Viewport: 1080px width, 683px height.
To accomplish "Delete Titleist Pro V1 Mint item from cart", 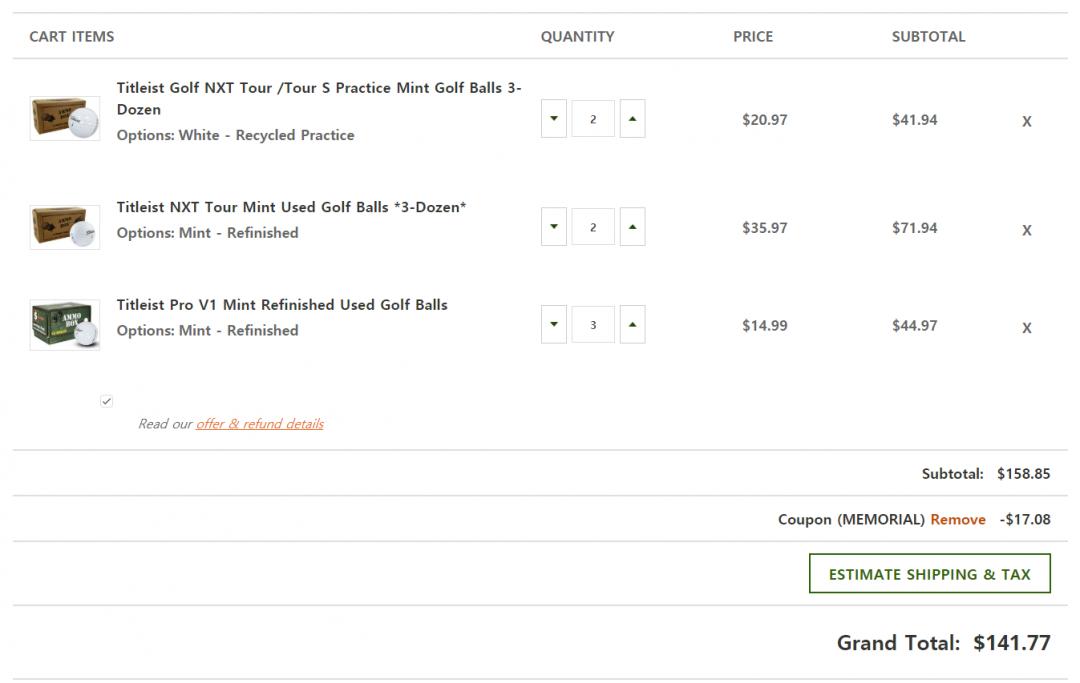I will click(x=1026, y=328).
